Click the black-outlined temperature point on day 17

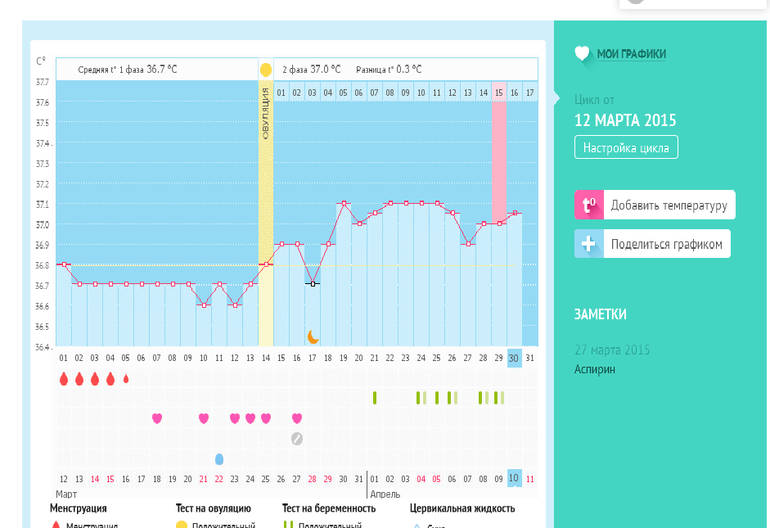coord(312,284)
